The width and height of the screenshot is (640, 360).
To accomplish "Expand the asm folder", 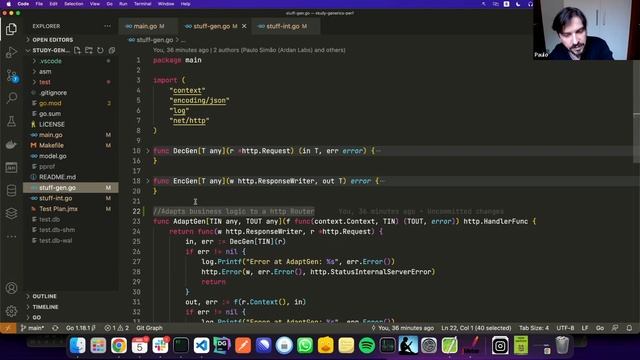I will click(x=45, y=71).
